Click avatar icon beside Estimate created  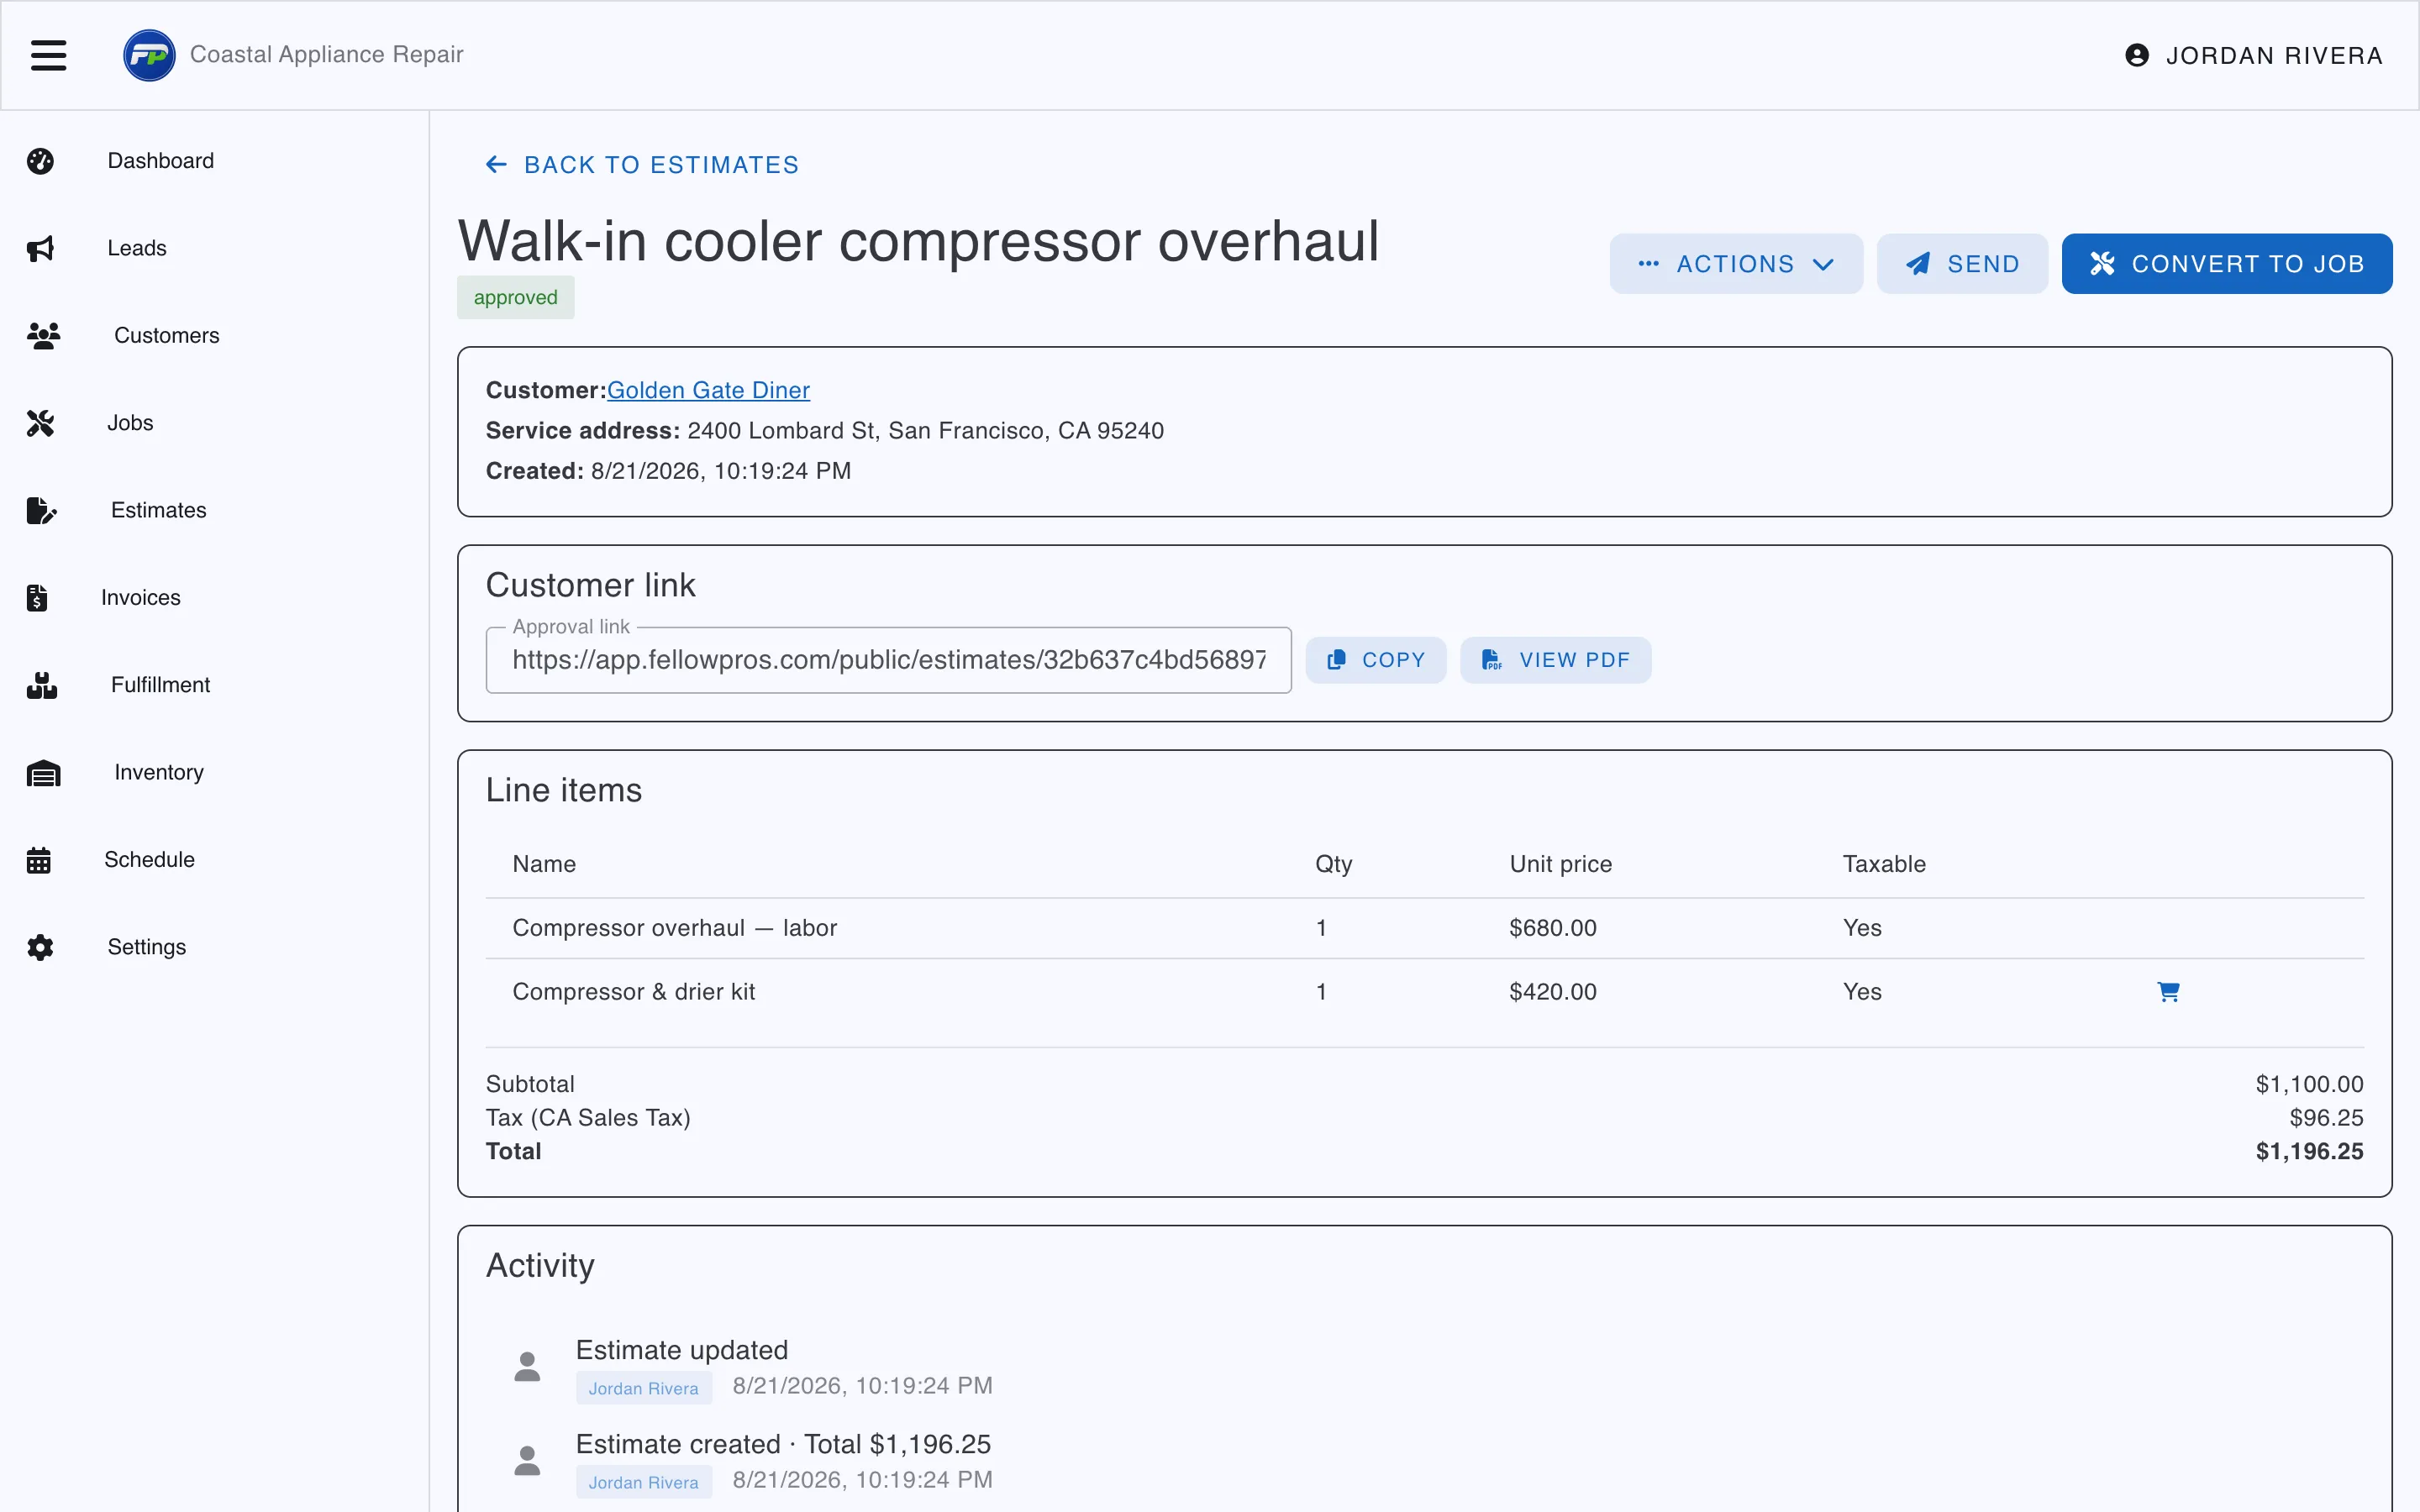527,1460
